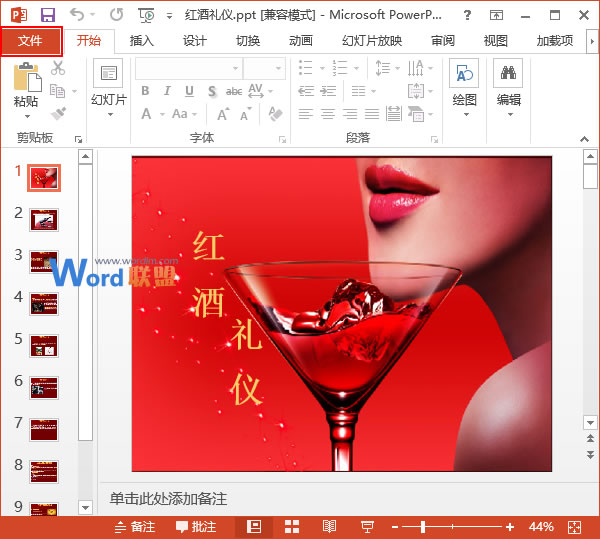Open the font size combo box
The height and width of the screenshot is (539, 600).
264,68
